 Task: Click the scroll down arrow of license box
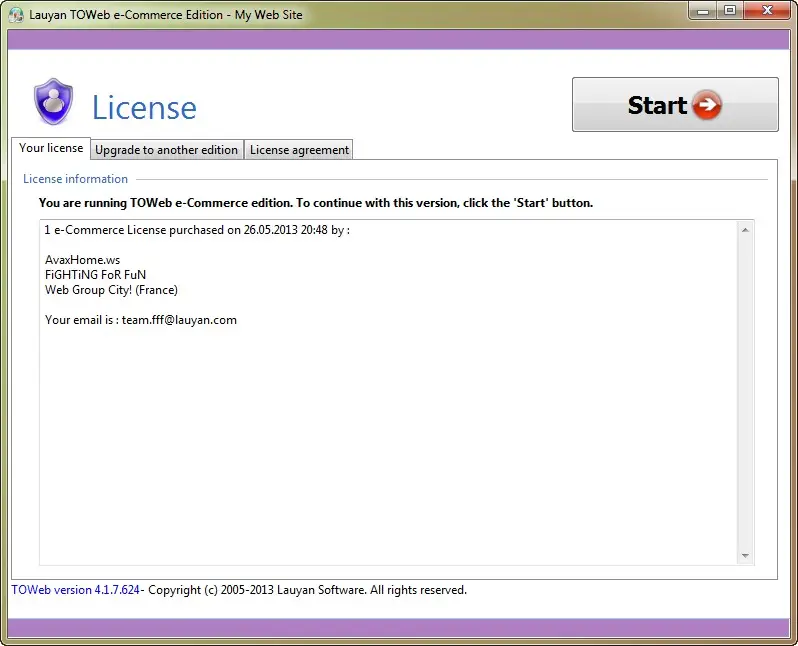click(745, 555)
